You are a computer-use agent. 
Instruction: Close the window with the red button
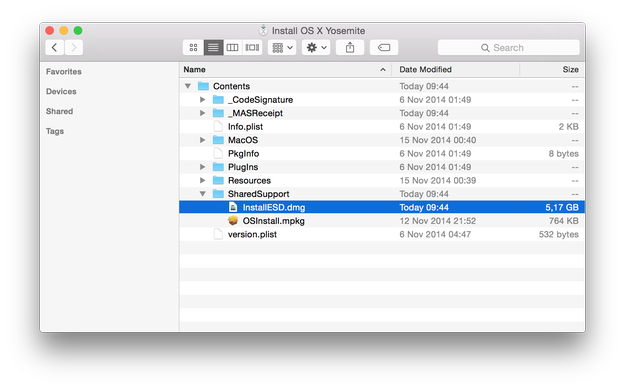pos(50,30)
